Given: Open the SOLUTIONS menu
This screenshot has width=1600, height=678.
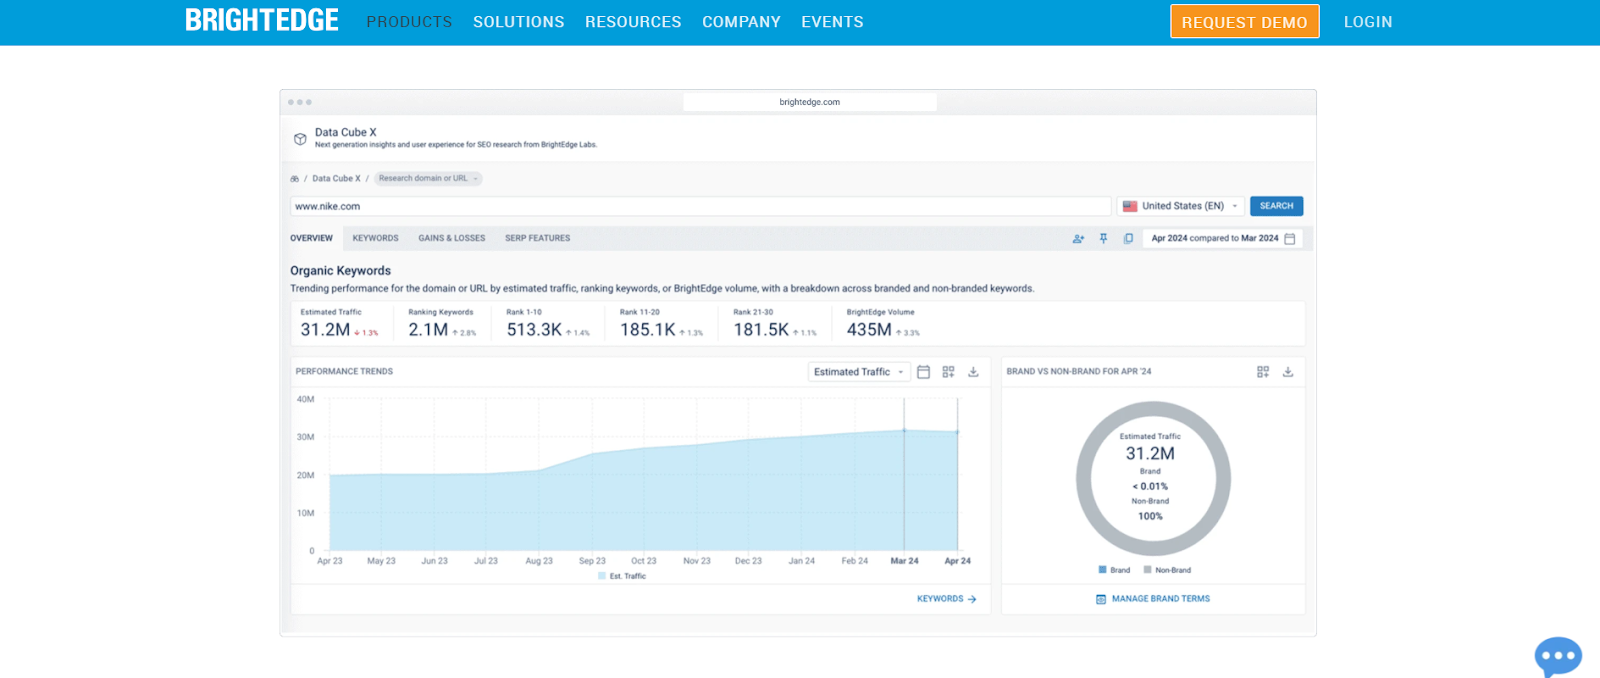Looking at the screenshot, I should tap(519, 22).
